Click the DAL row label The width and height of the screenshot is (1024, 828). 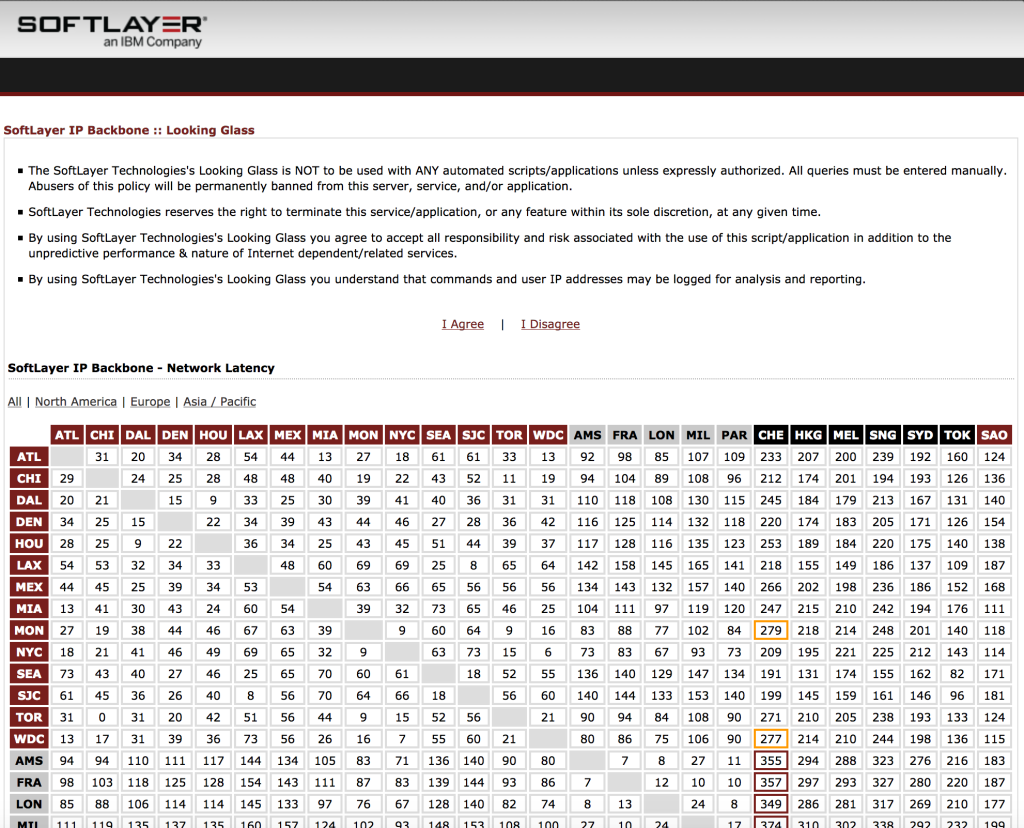click(x=29, y=500)
